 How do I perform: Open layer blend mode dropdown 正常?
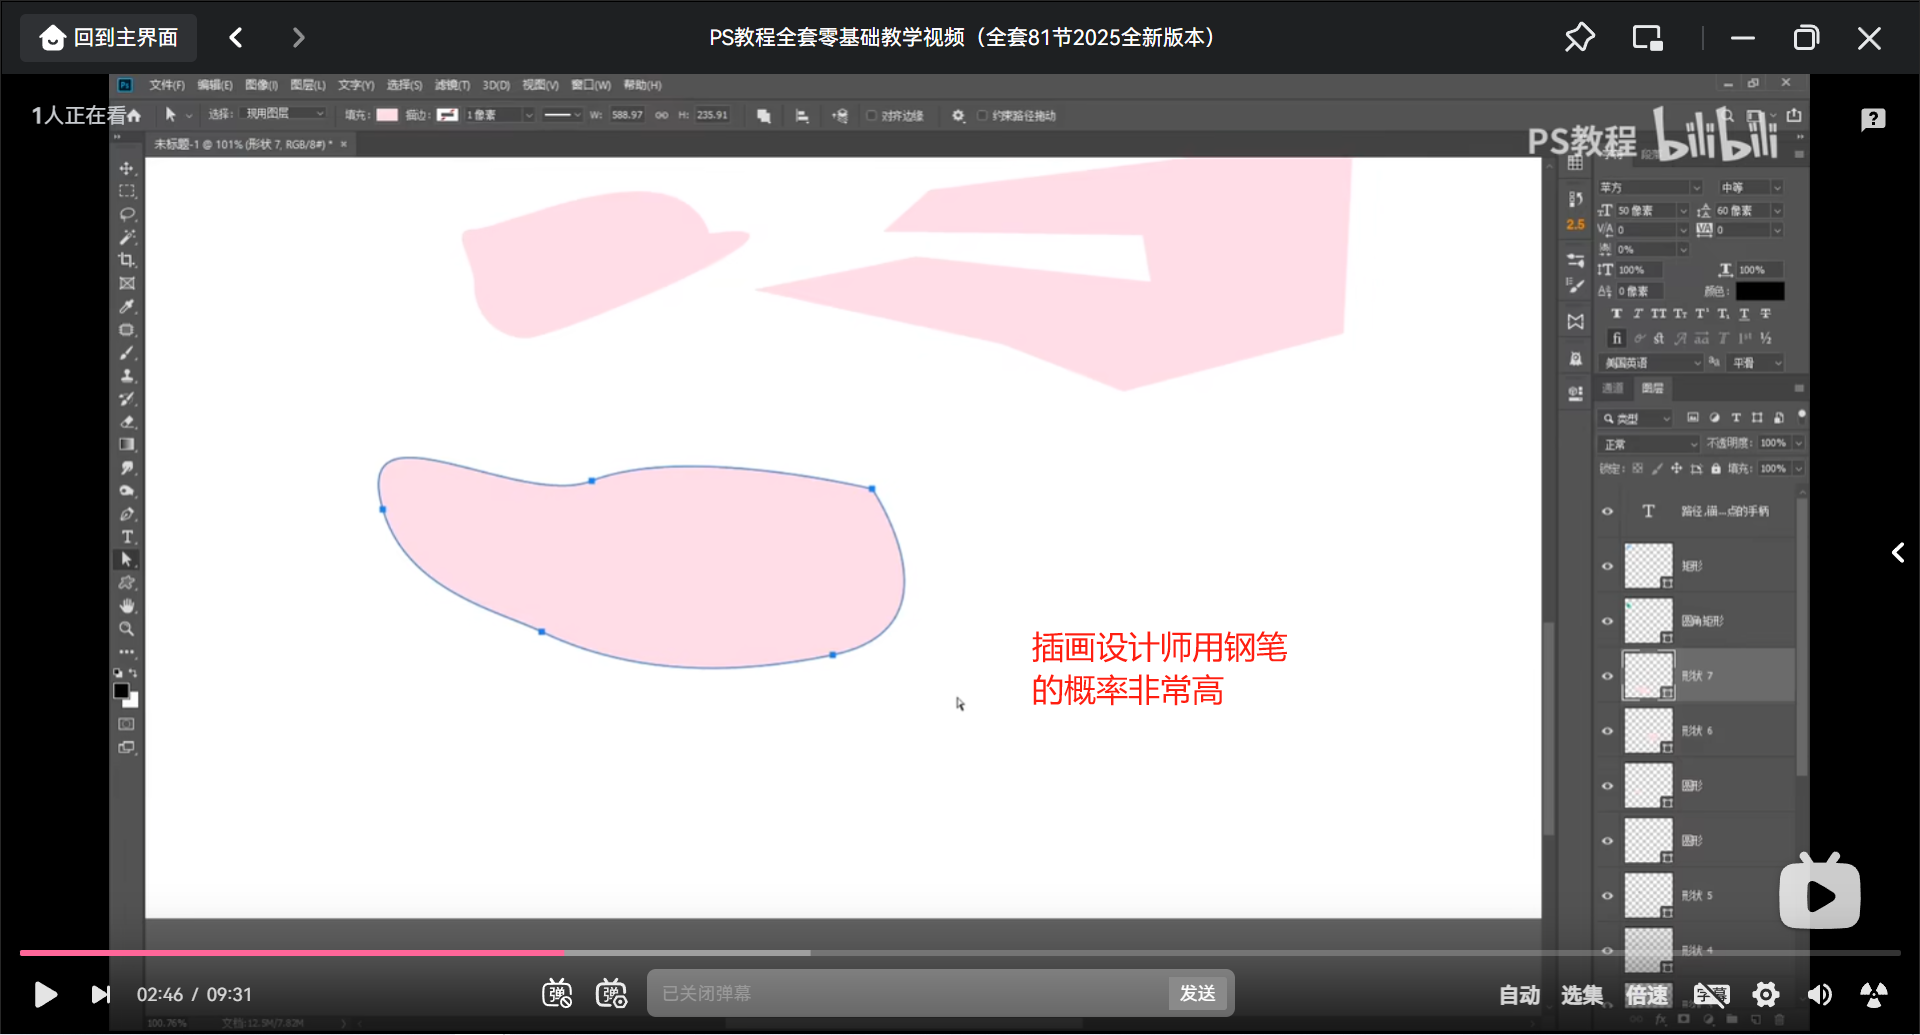1649,444
